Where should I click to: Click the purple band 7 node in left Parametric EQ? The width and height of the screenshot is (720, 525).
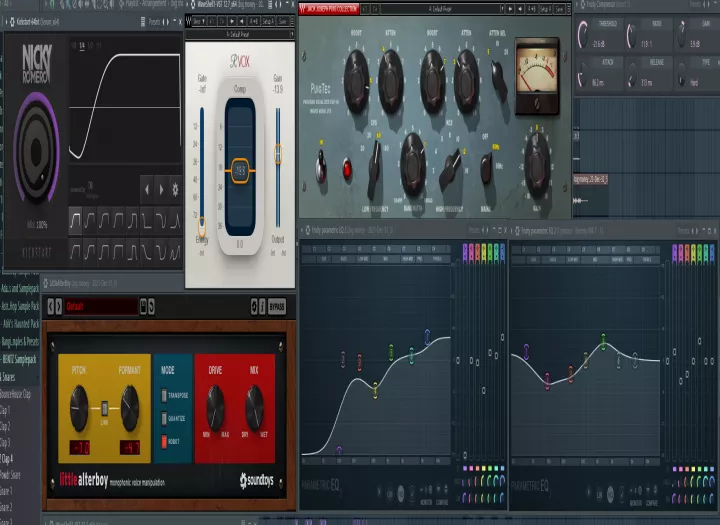click(428, 337)
